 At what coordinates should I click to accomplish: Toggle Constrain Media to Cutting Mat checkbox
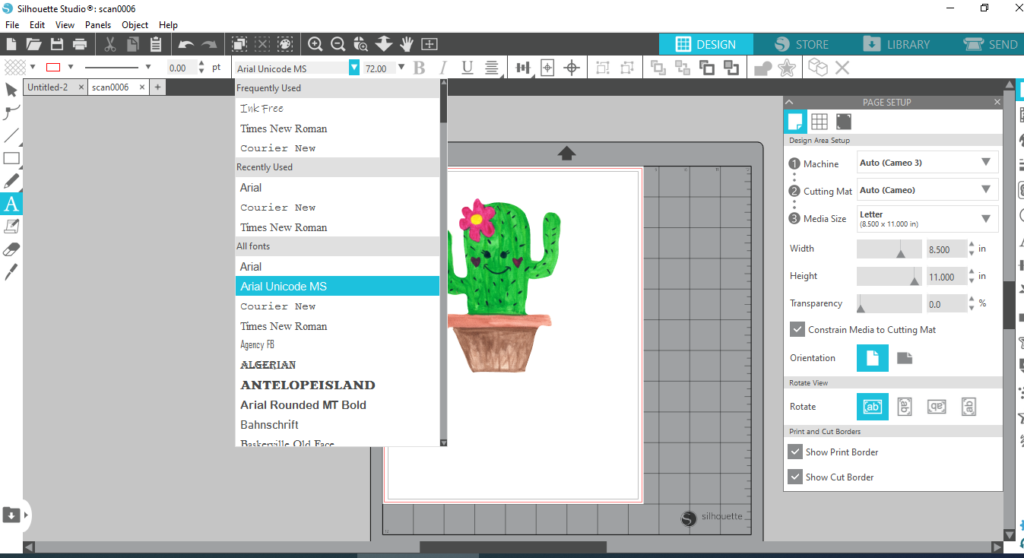click(797, 329)
